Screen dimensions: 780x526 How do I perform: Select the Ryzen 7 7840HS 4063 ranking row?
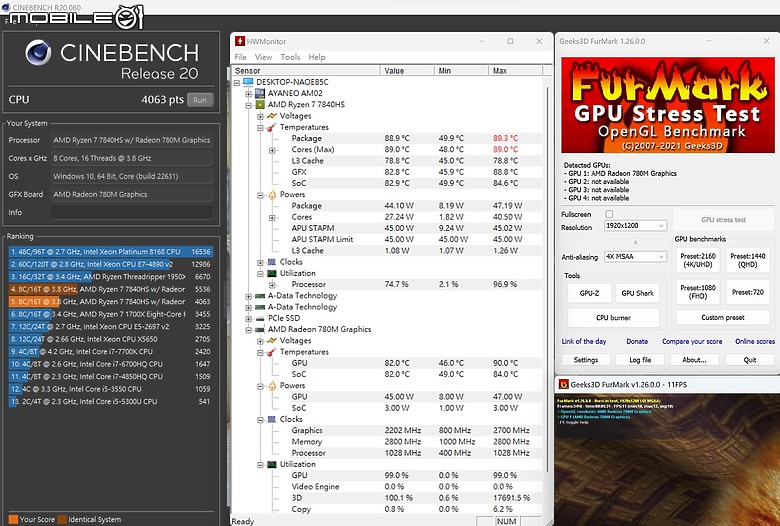[x=111, y=302]
